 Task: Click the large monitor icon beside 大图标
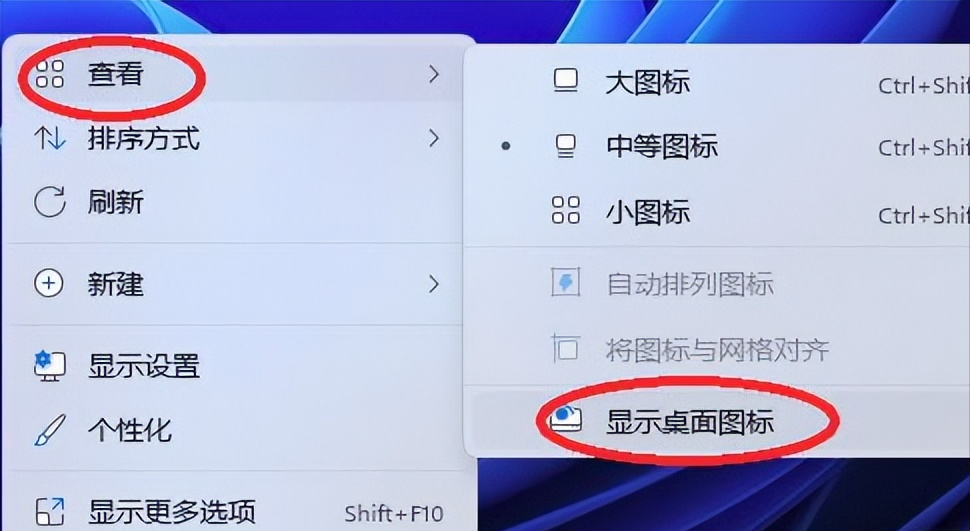point(565,81)
